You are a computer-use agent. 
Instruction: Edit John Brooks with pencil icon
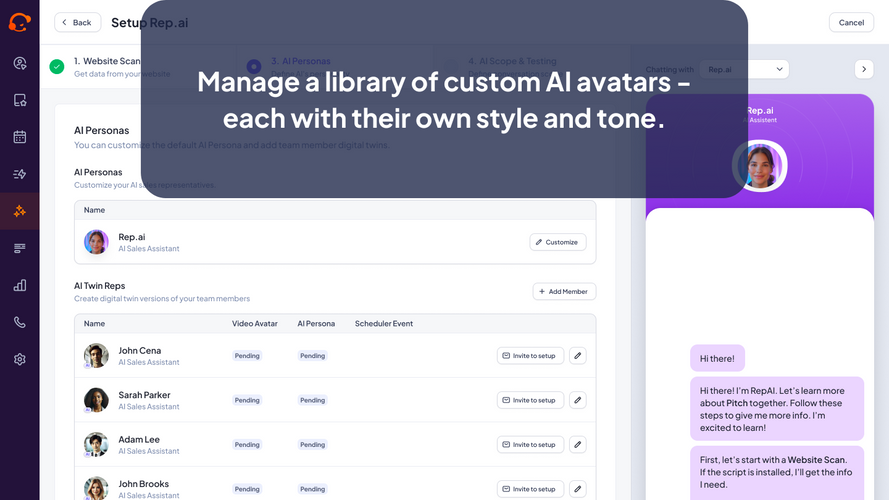click(578, 489)
